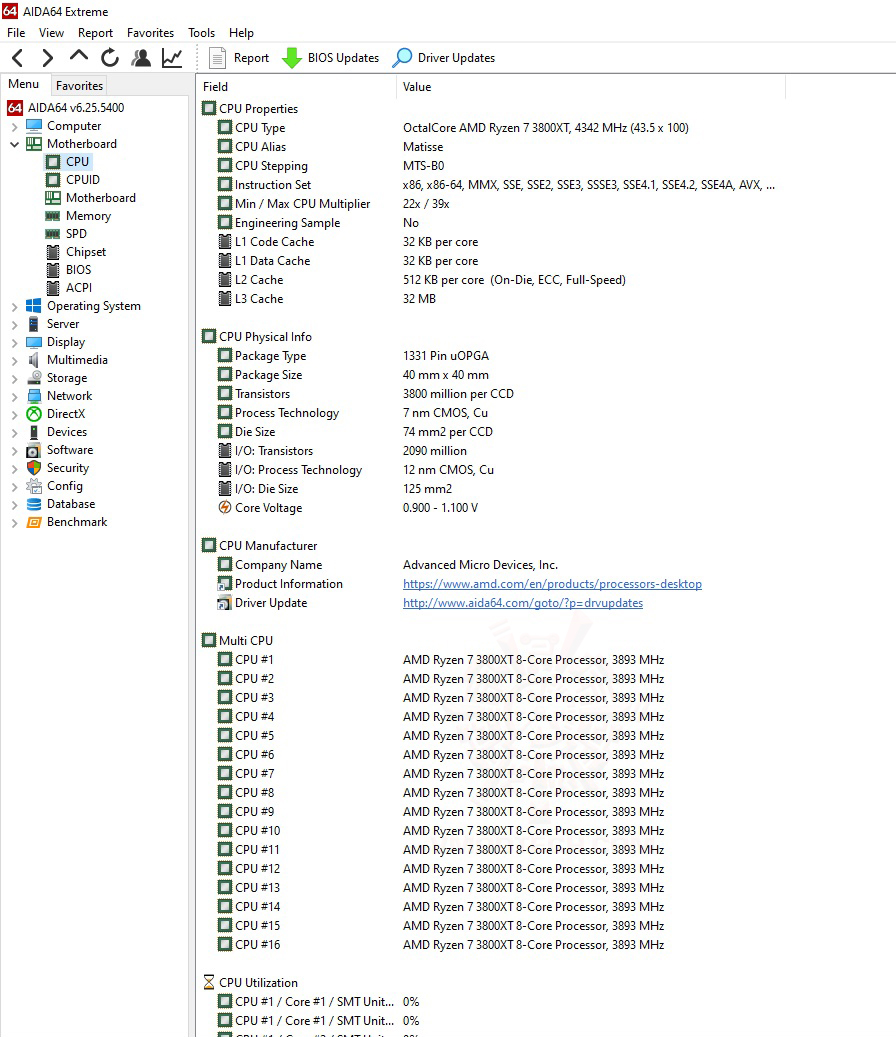This screenshot has width=896, height=1037.
Task: Expand the Network tree node
Action: coord(15,396)
